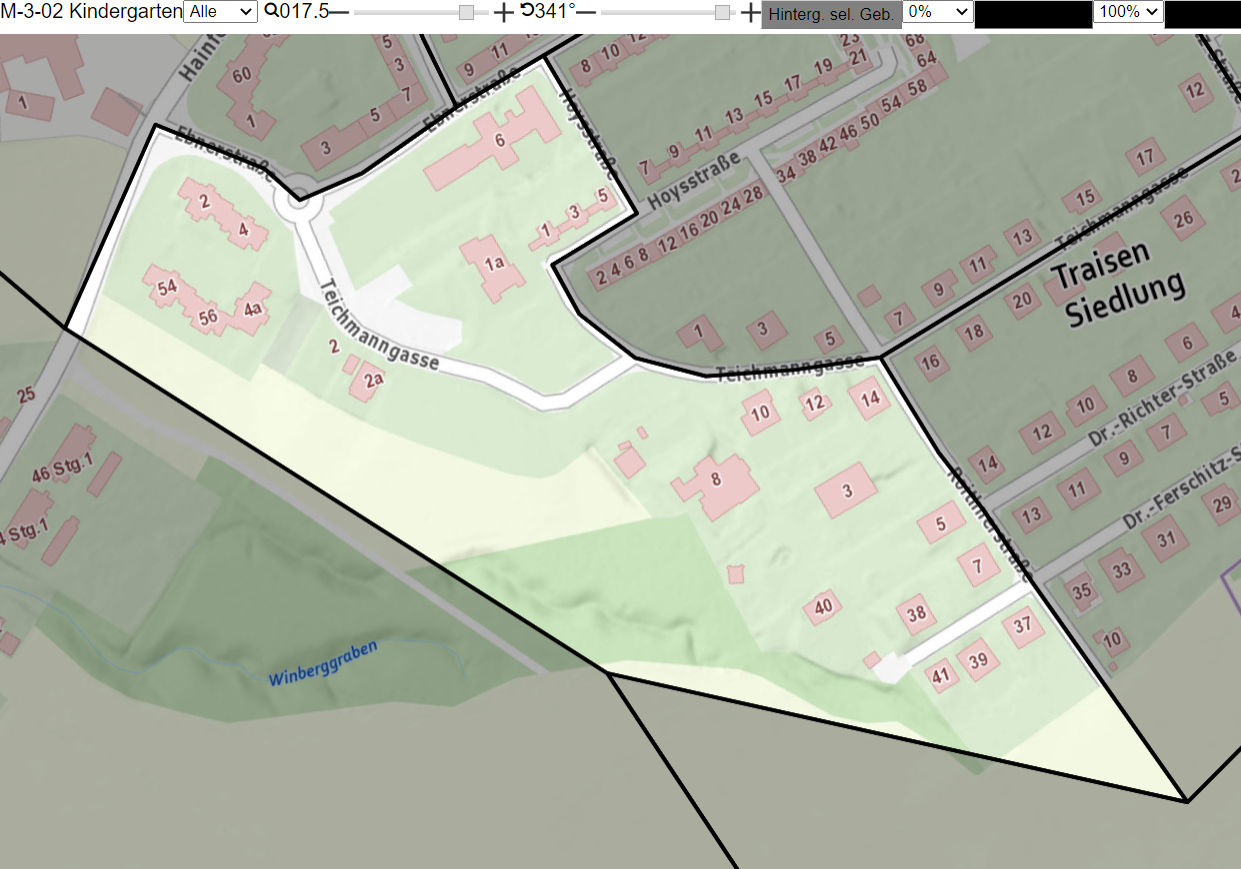Viewport: 1241px width, 869px height.
Task: Click building 1a on the map
Action: coord(493,266)
